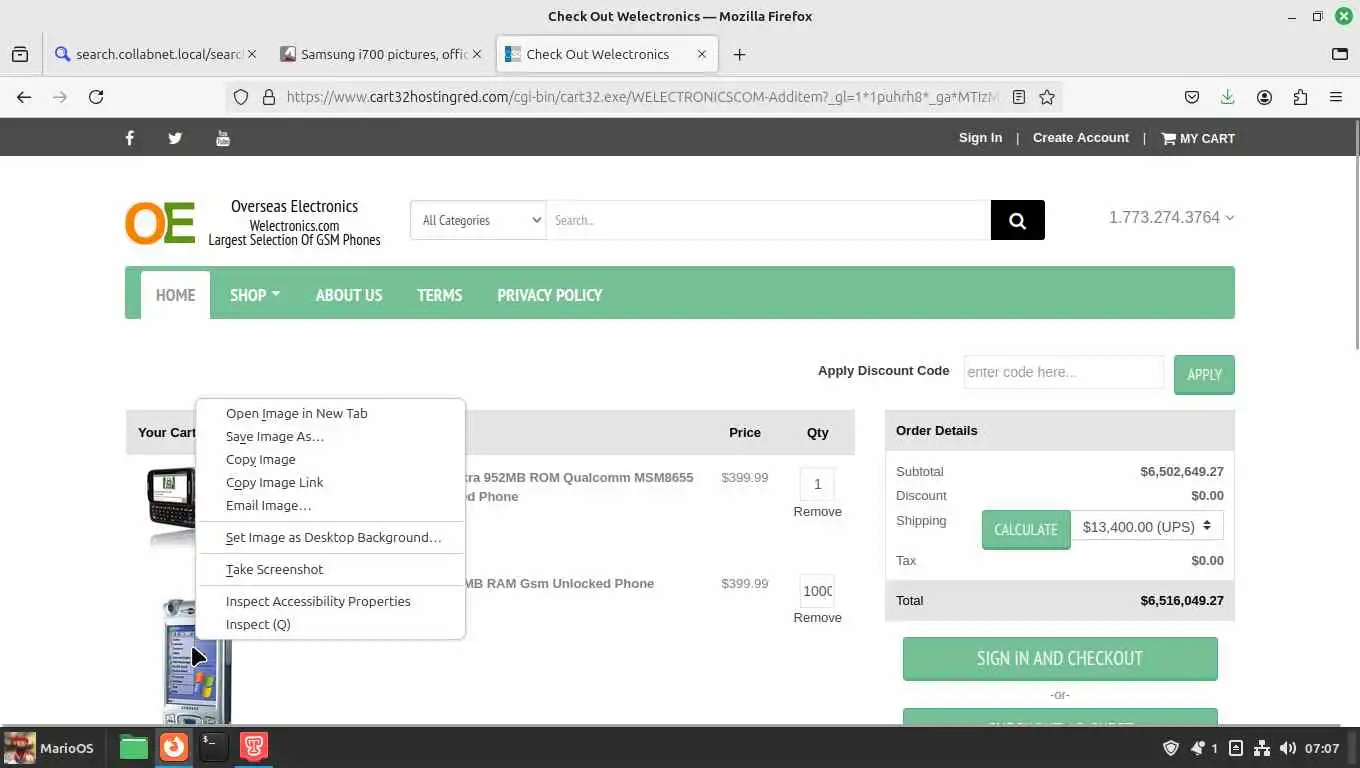The width and height of the screenshot is (1360, 768).
Task: Remove the Gsm Unlocked Phone item
Action: 817,617
